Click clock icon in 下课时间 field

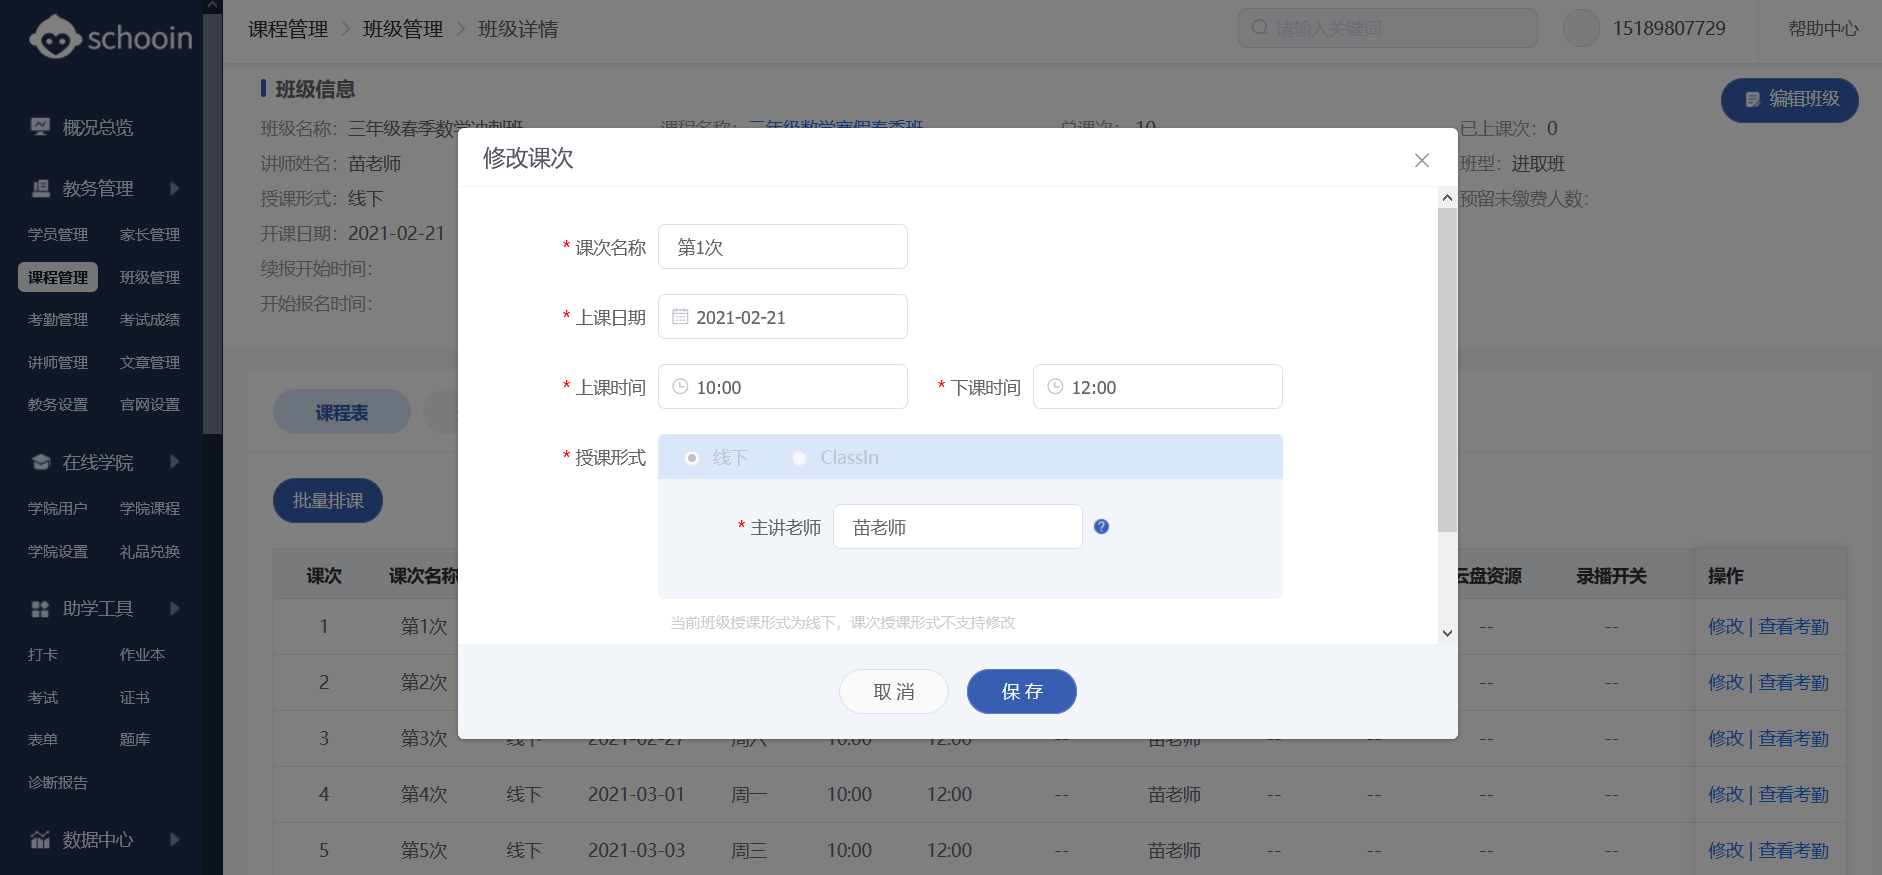pyautogui.click(x=1055, y=387)
